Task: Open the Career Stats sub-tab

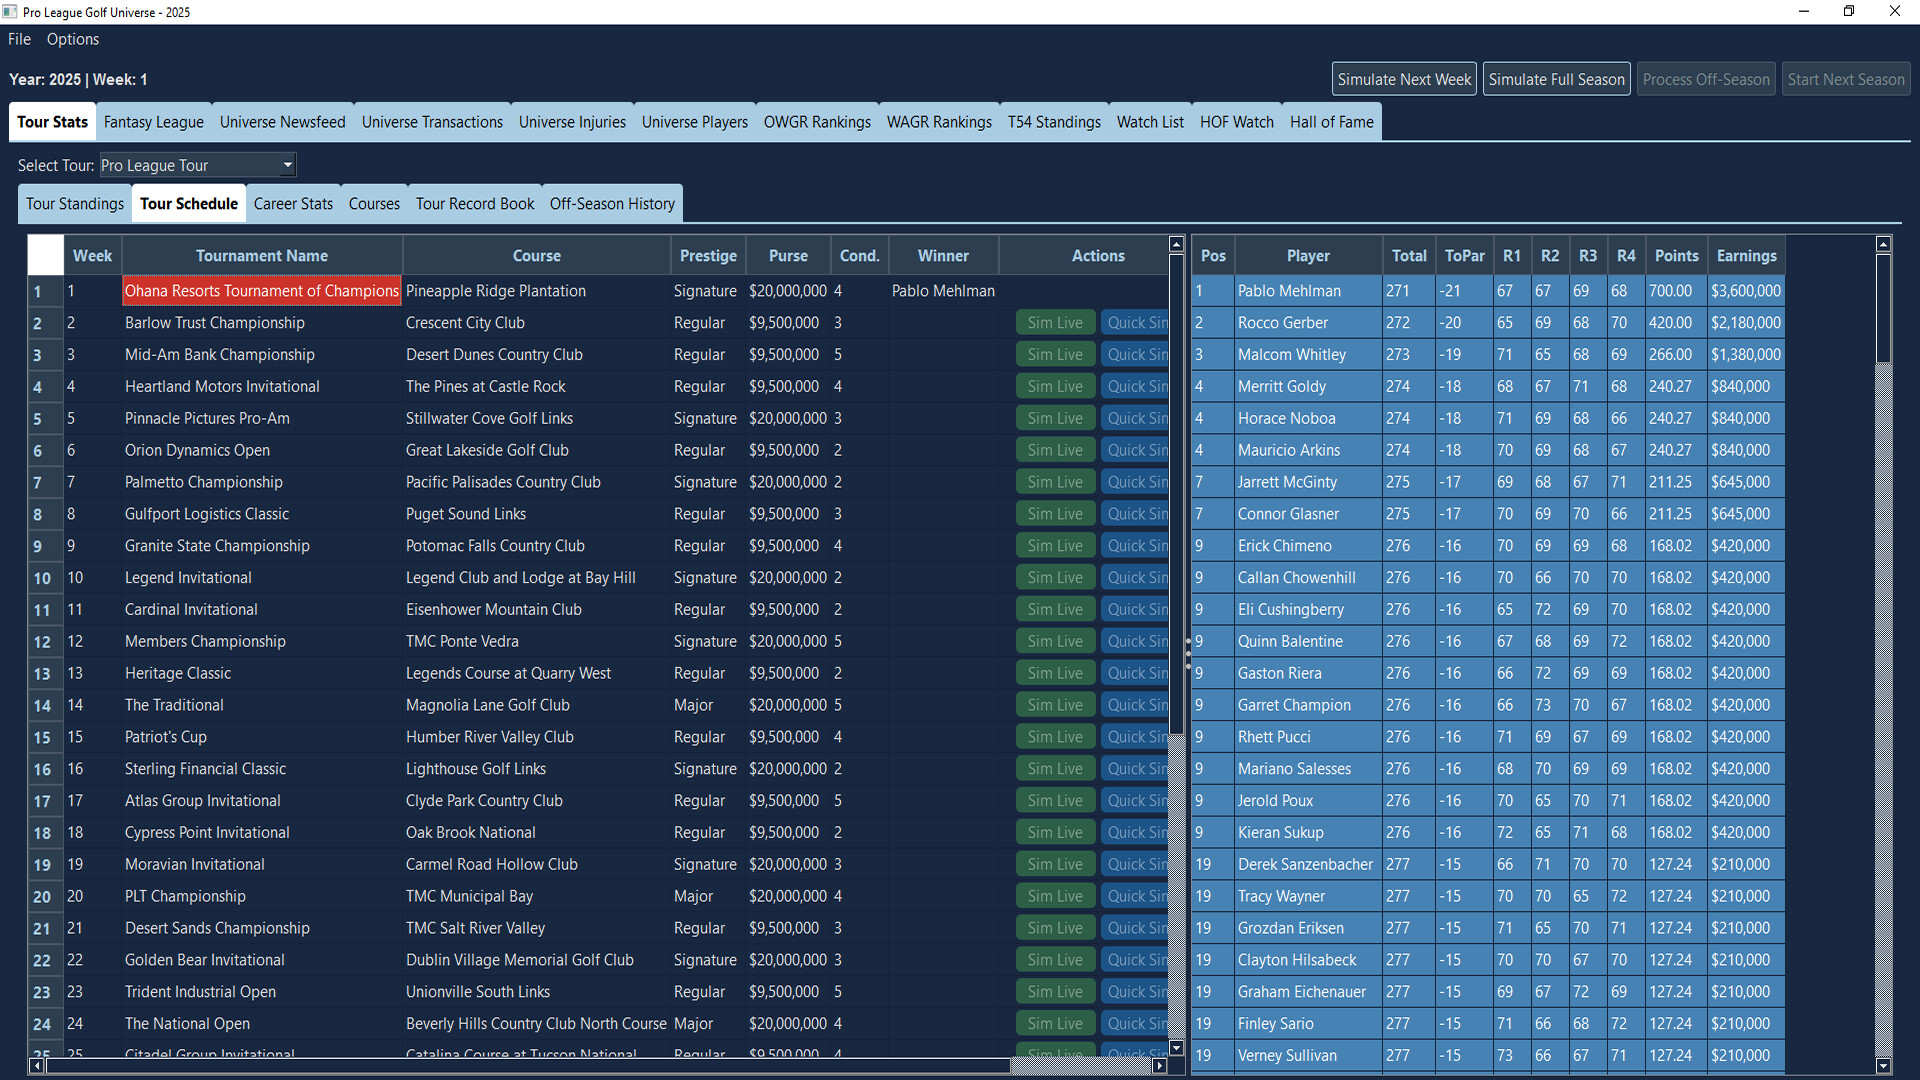Action: 293,203
